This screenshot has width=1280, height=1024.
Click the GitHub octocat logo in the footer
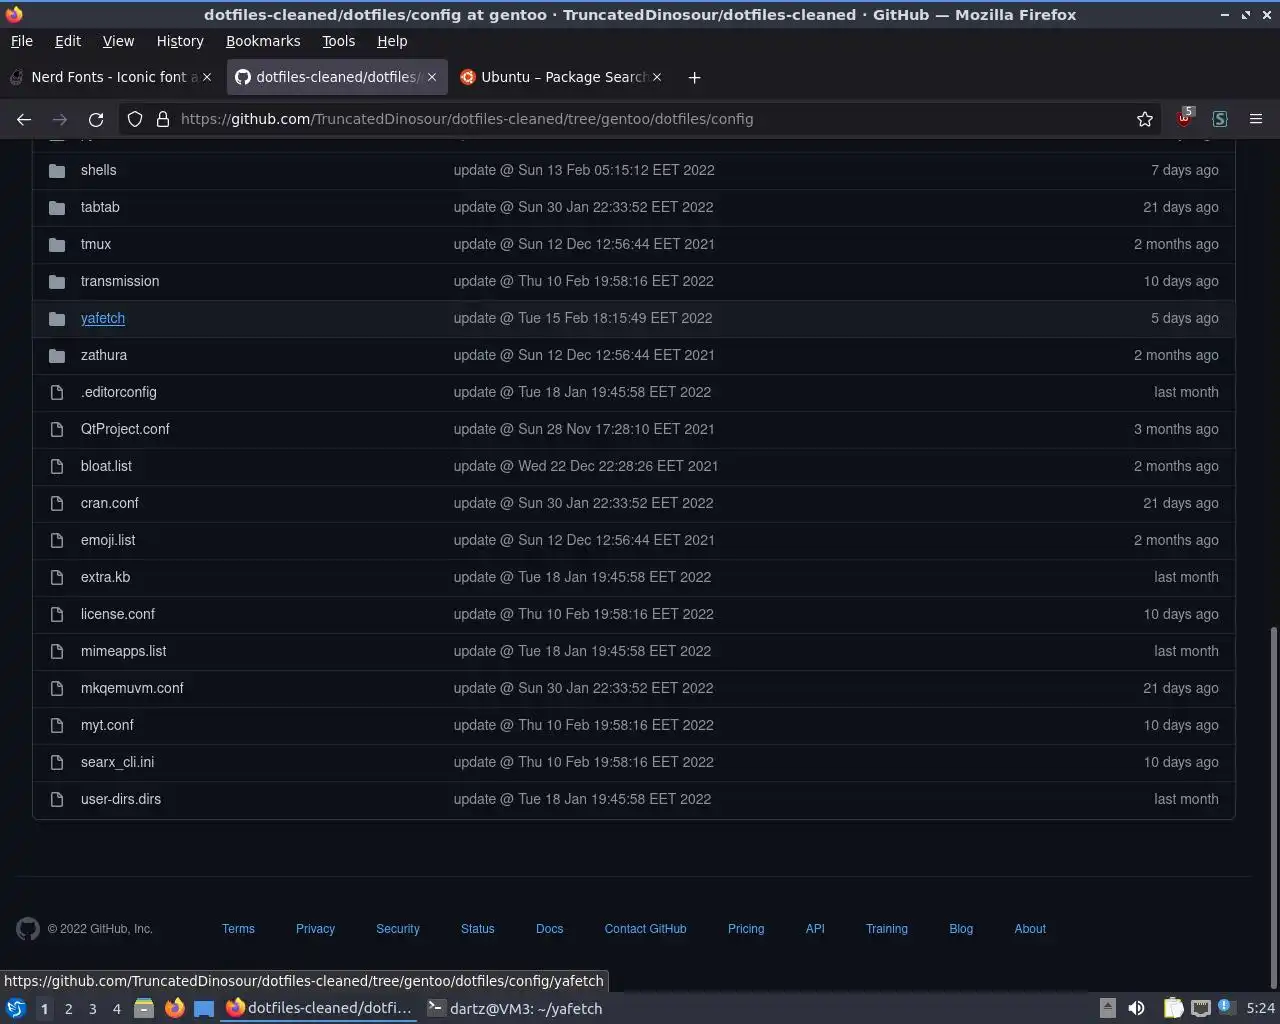pos(28,929)
